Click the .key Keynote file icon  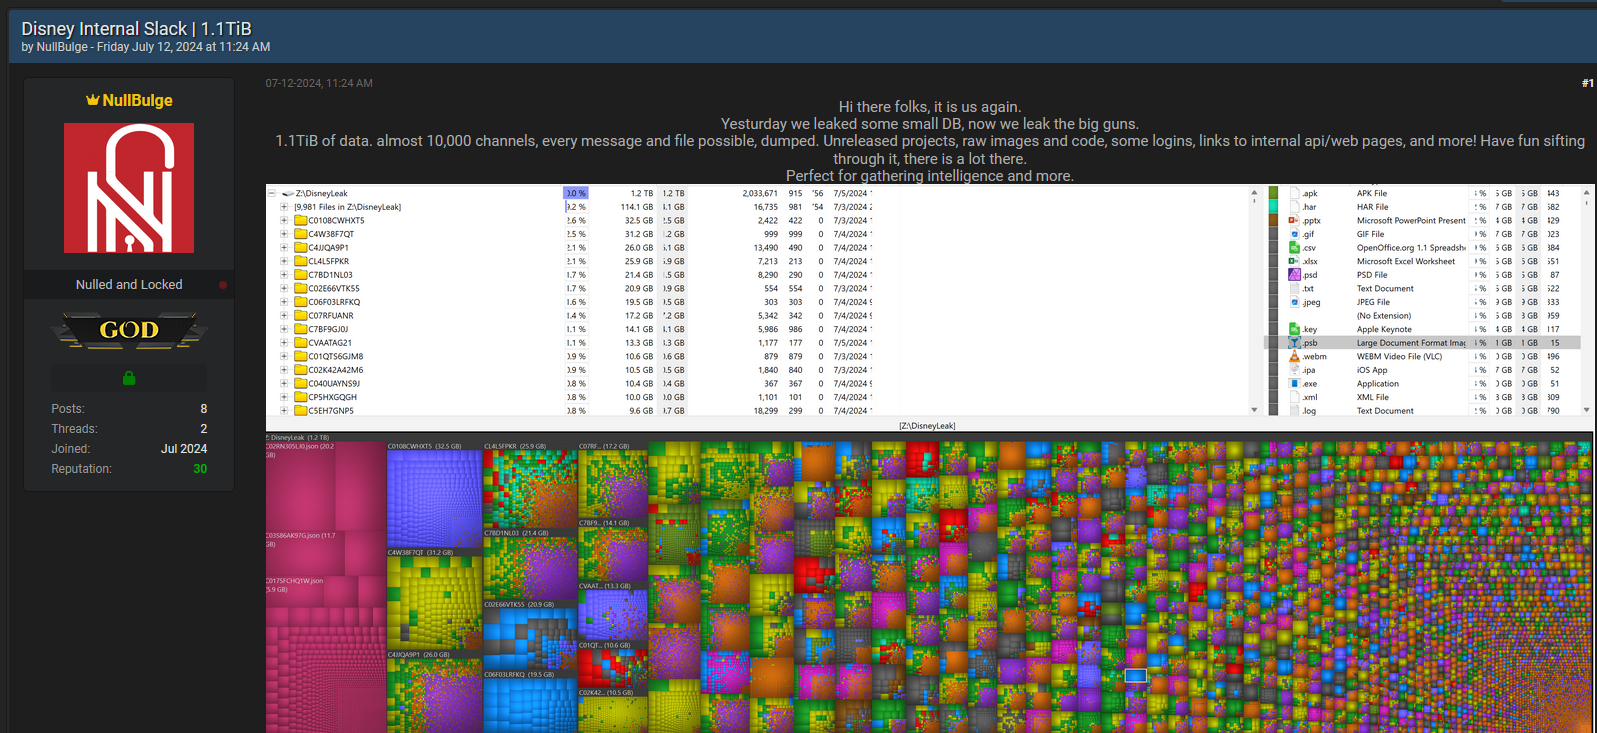[1294, 329]
